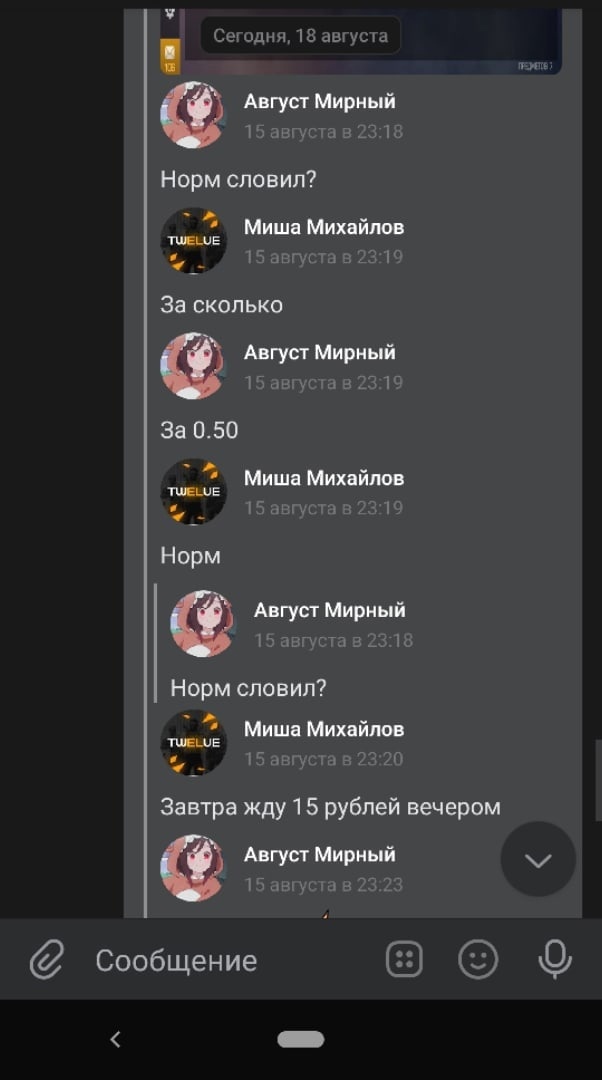Open Август Мирный avatar at 23:18 message

coord(194,115)
